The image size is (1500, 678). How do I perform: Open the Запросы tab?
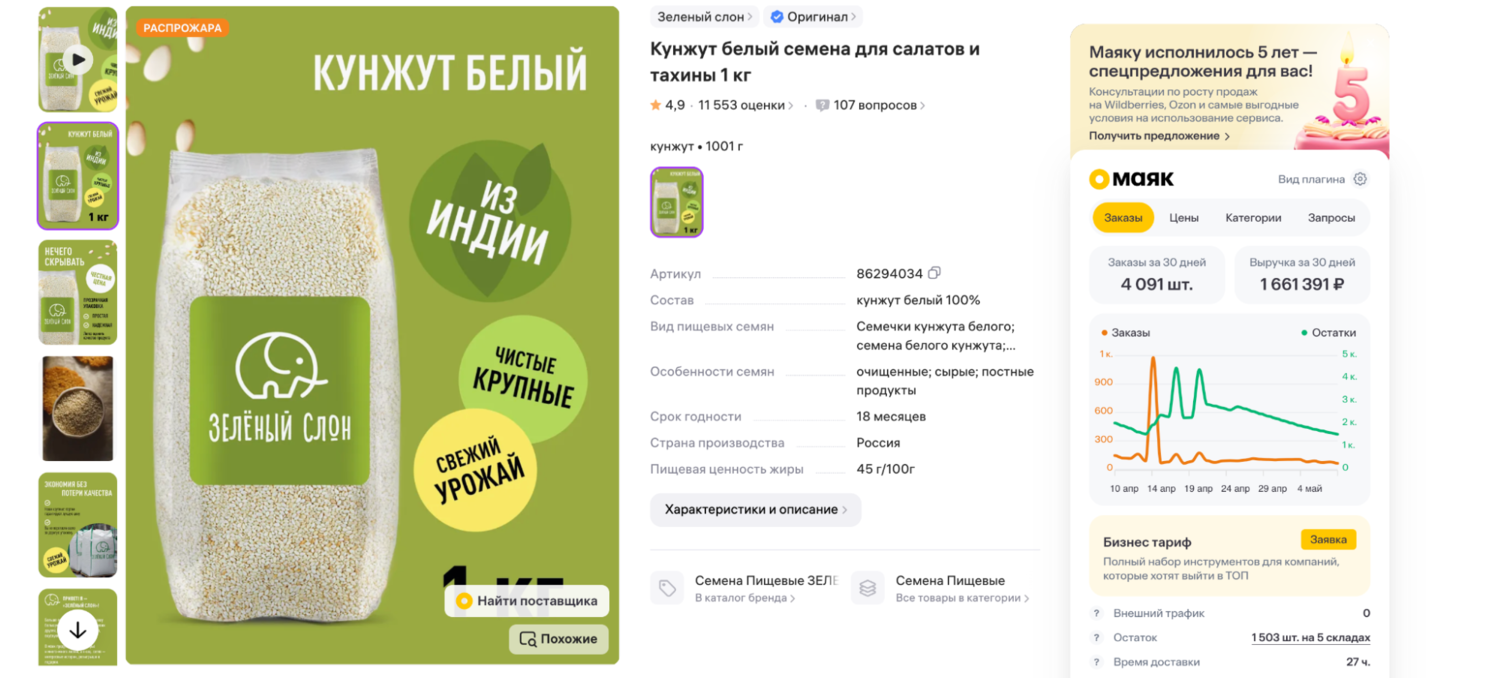click(1331, 217)
